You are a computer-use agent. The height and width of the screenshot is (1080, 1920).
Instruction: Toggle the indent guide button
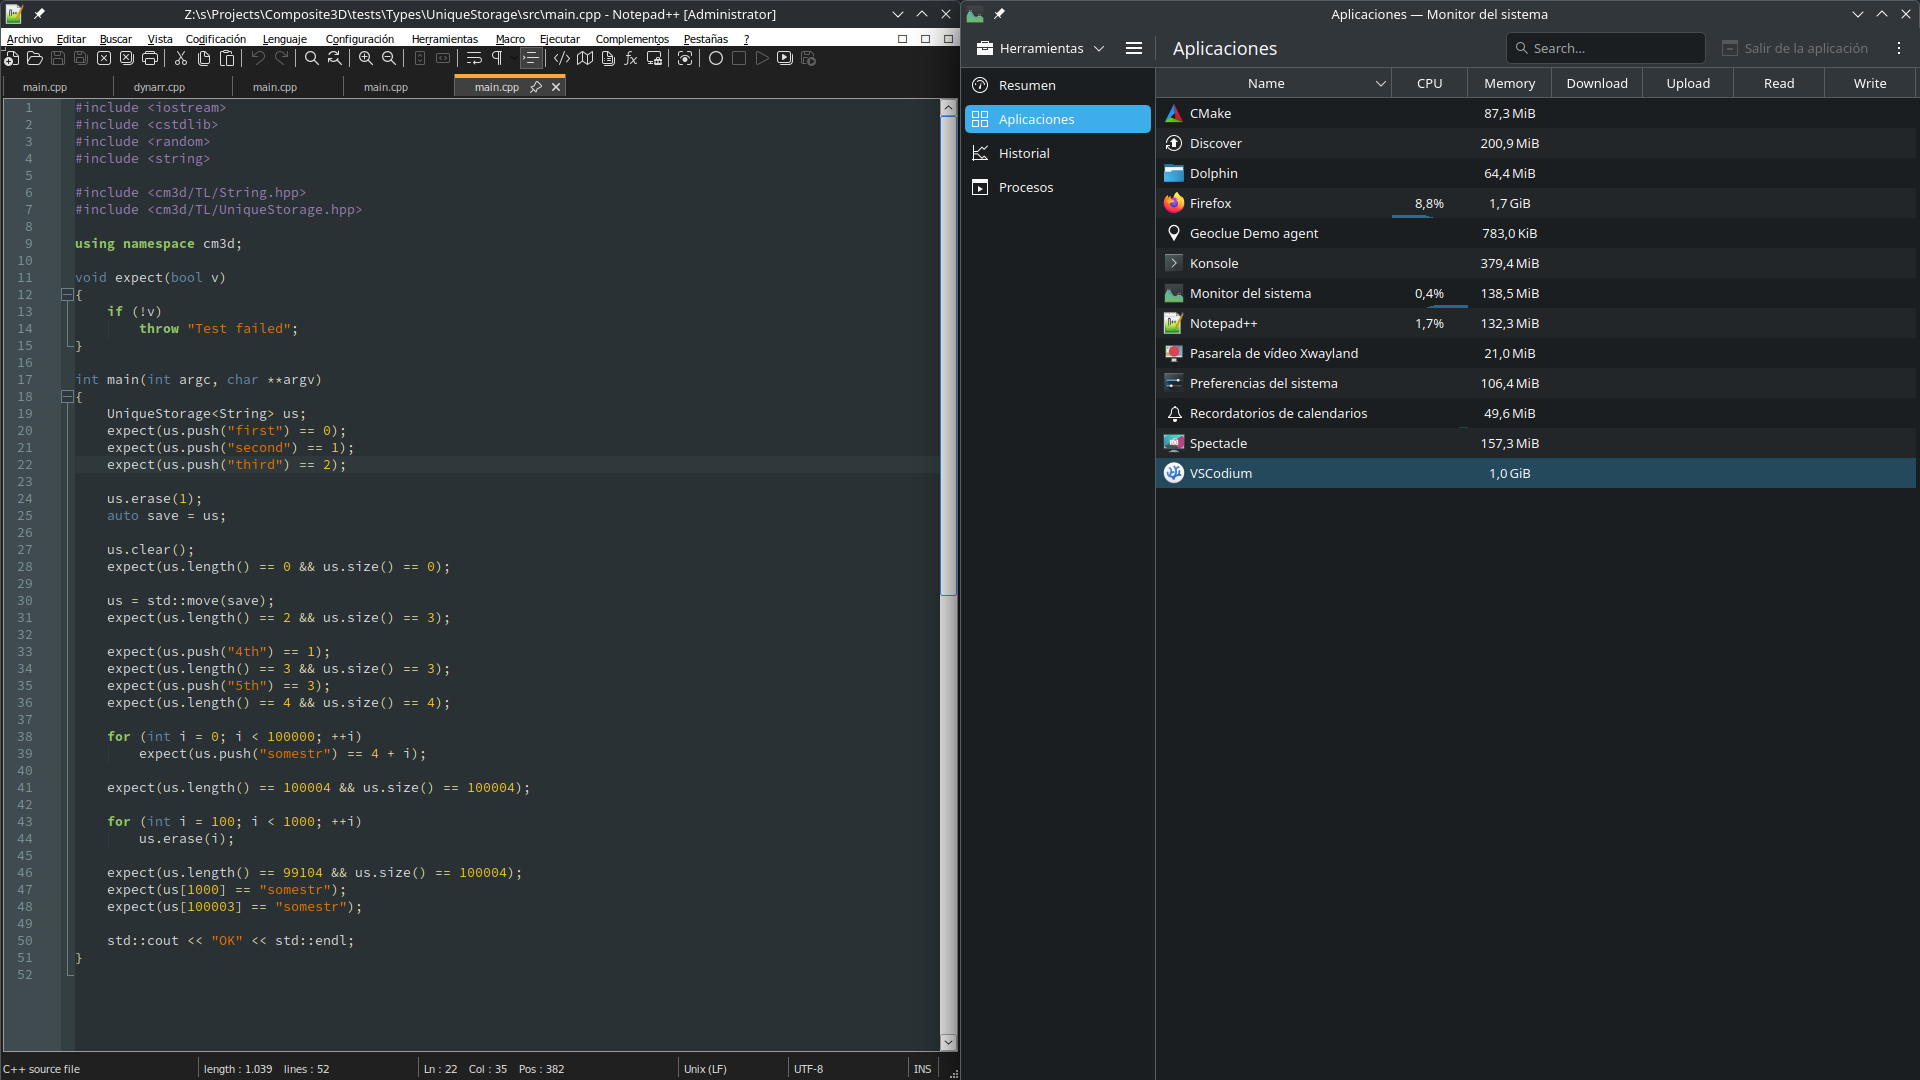pyautogui.click(x=531, y=59)
